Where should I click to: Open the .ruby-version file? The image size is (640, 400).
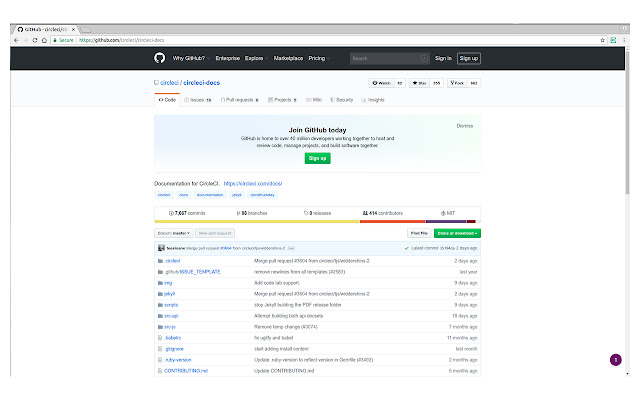pos(178,360)
